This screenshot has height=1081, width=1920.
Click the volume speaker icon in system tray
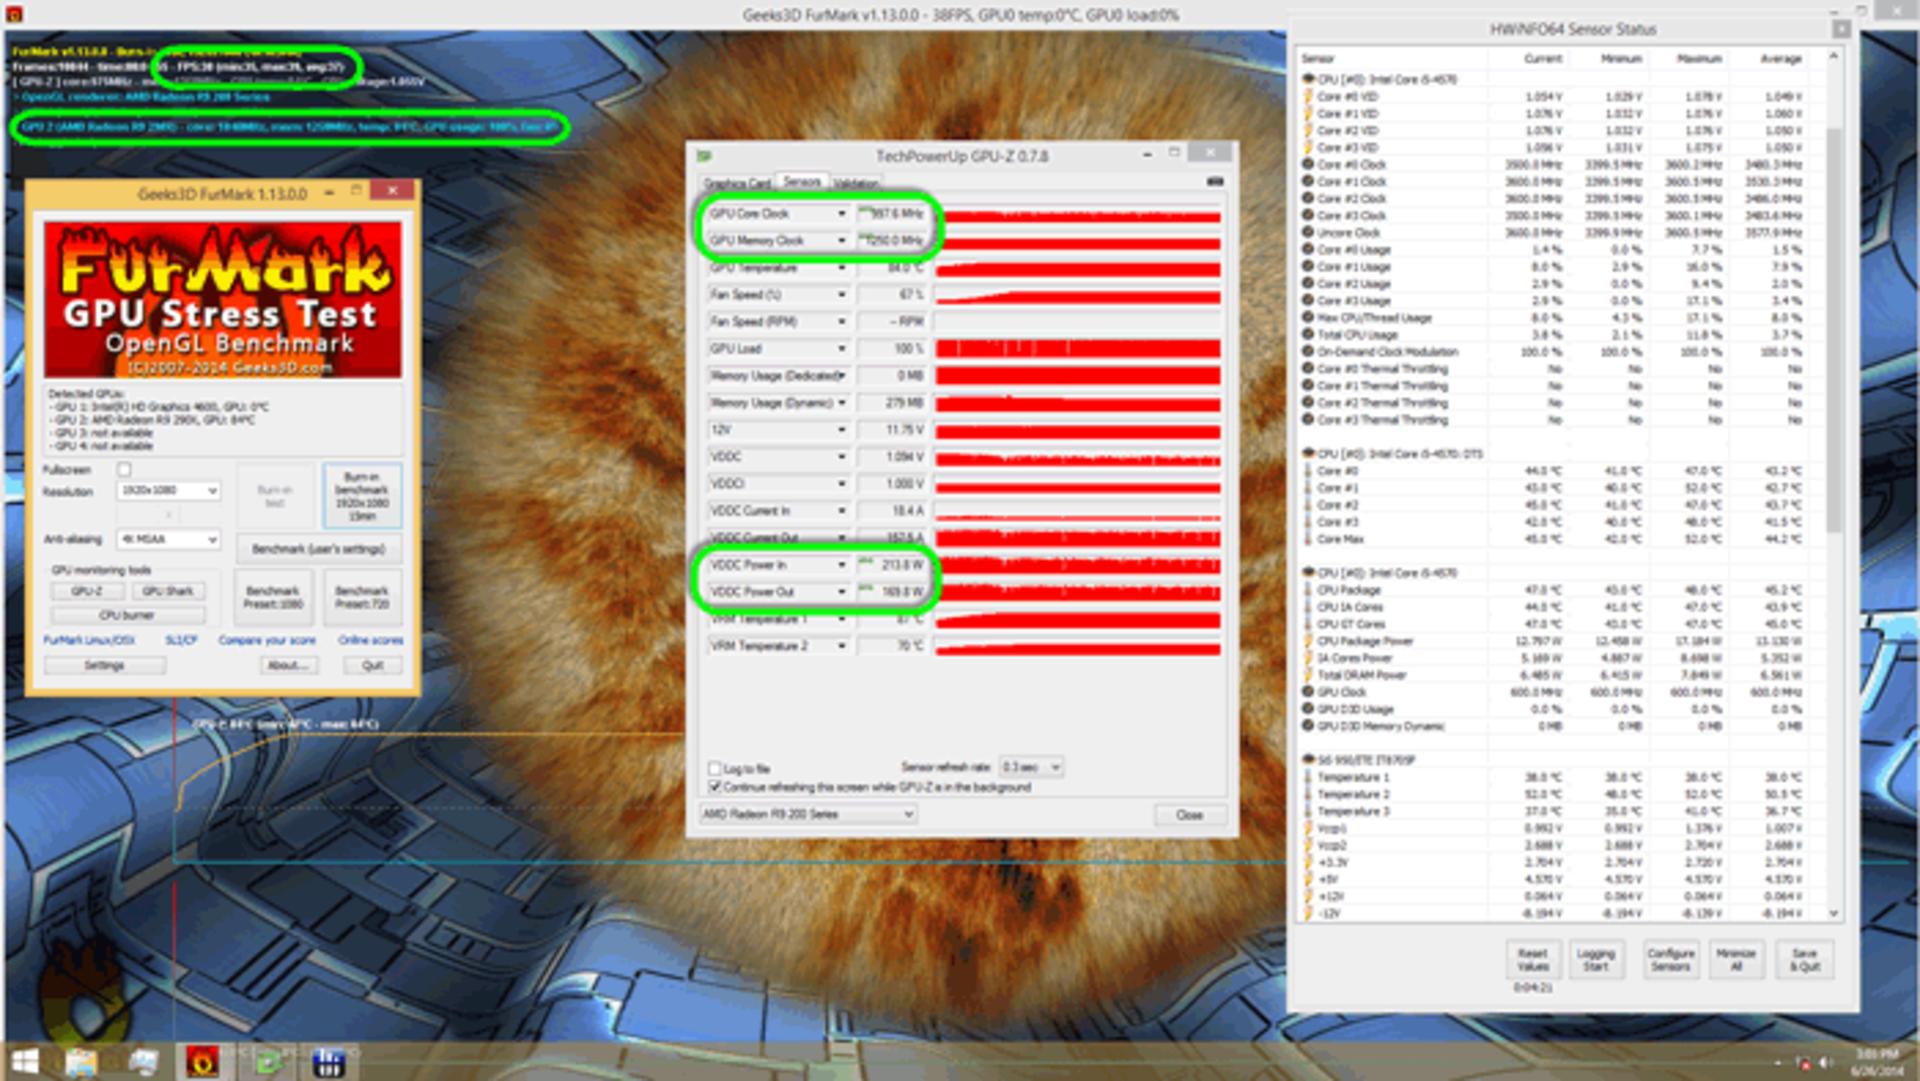[1826, 1063]
